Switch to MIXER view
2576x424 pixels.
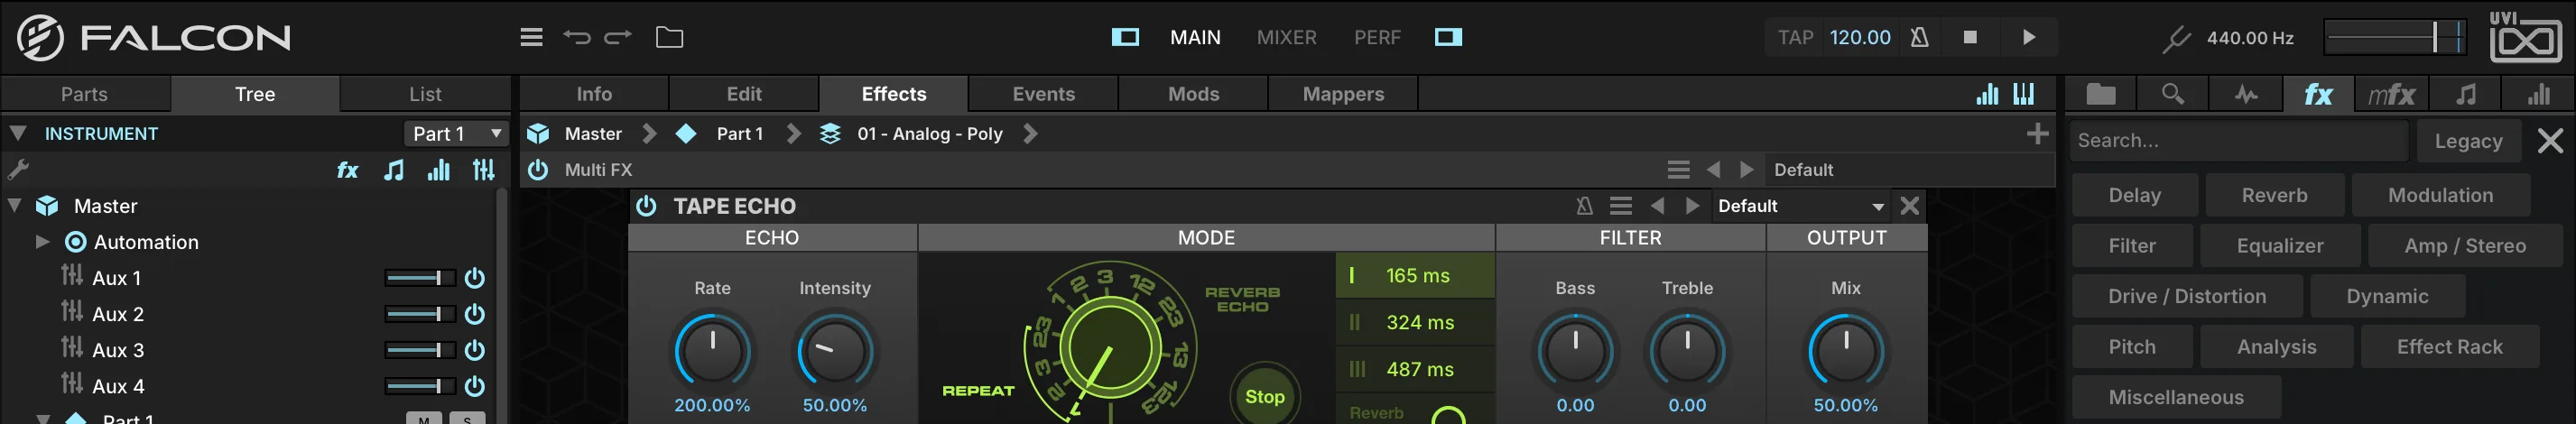1286,37
